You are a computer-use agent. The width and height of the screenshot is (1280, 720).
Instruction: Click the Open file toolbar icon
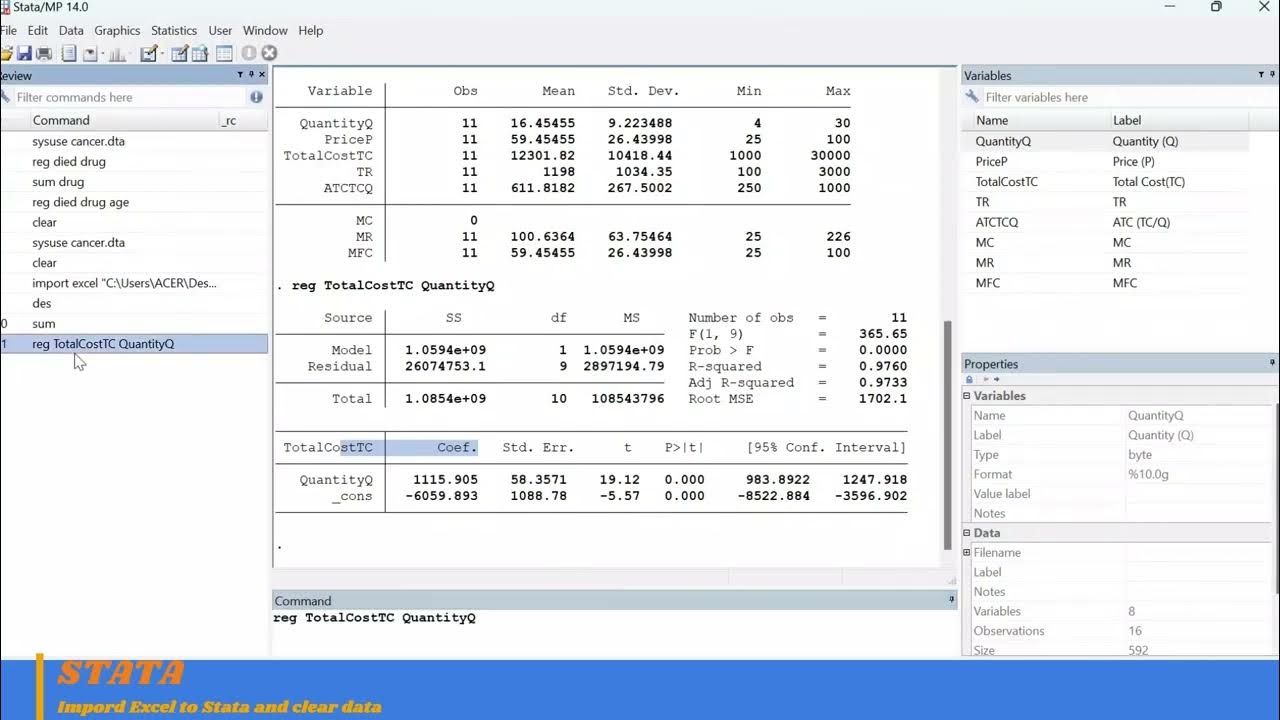point(6,53)
